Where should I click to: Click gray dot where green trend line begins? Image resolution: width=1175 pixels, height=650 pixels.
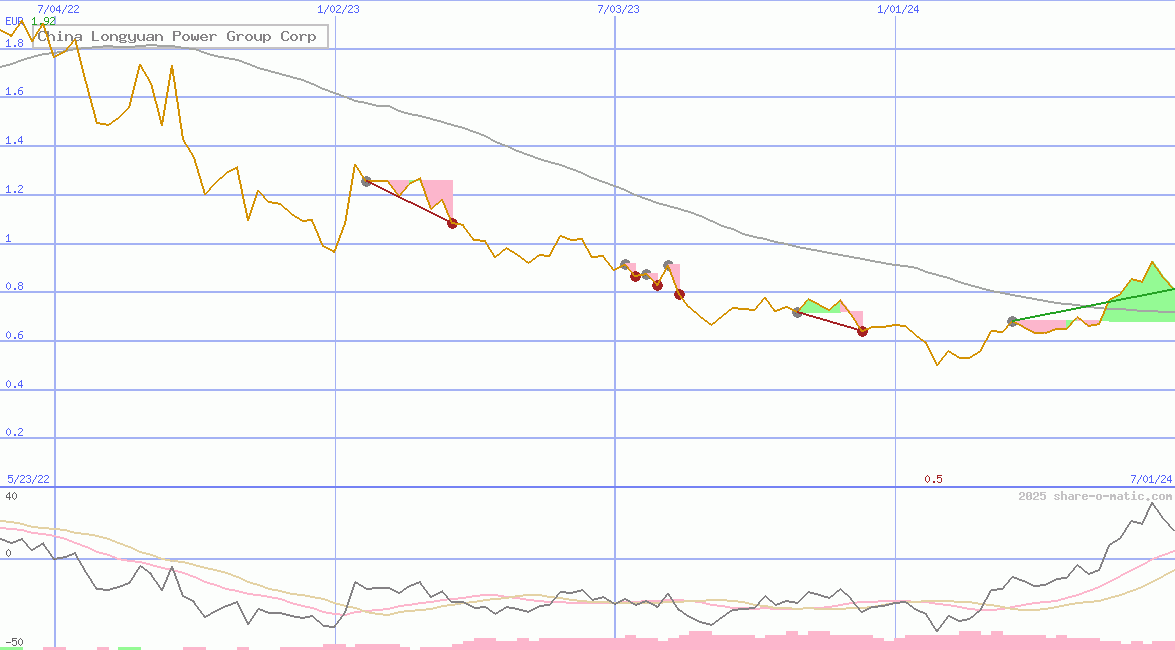(1012, 321)
